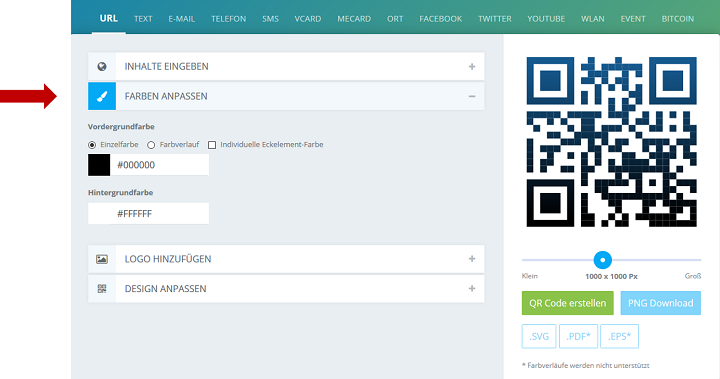Select the VCARD tab
This screenshot has height=379, width=720.
click(x=308, y=19)
